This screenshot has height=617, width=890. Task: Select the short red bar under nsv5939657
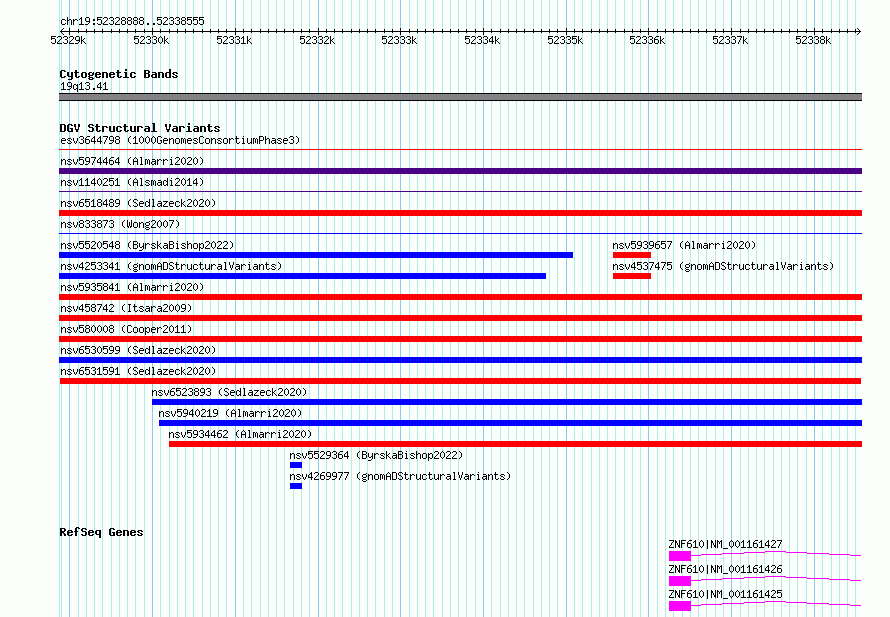(632, 255)
